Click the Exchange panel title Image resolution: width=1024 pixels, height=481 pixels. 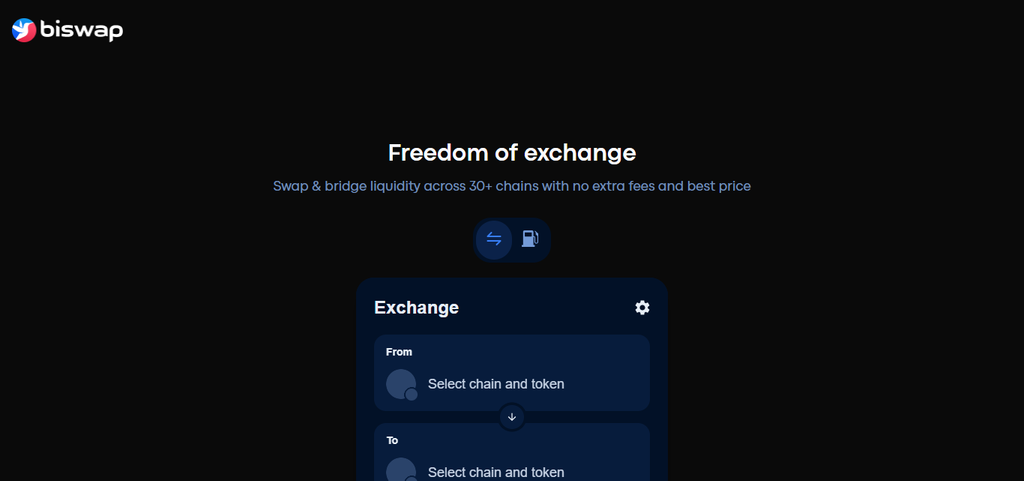point(417,307)
